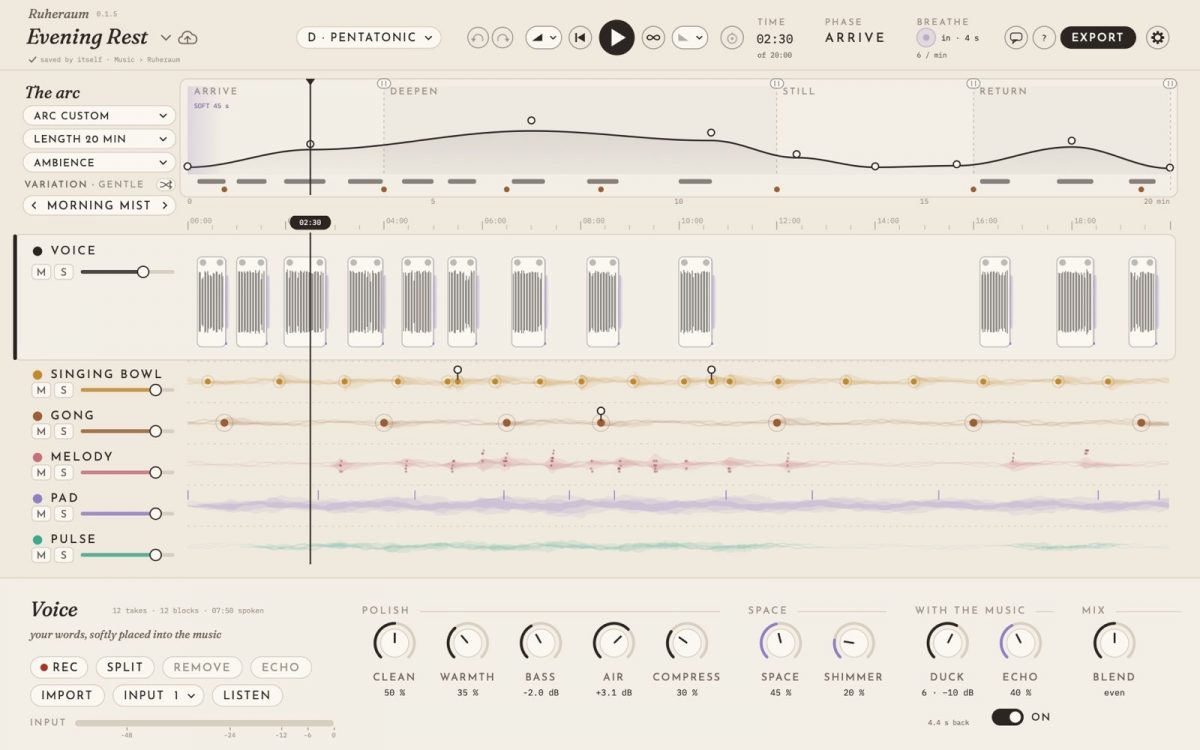Click the pause marker at Deepen section start
This screenshot has width=1200, height=750.
(x=383, y=83)
